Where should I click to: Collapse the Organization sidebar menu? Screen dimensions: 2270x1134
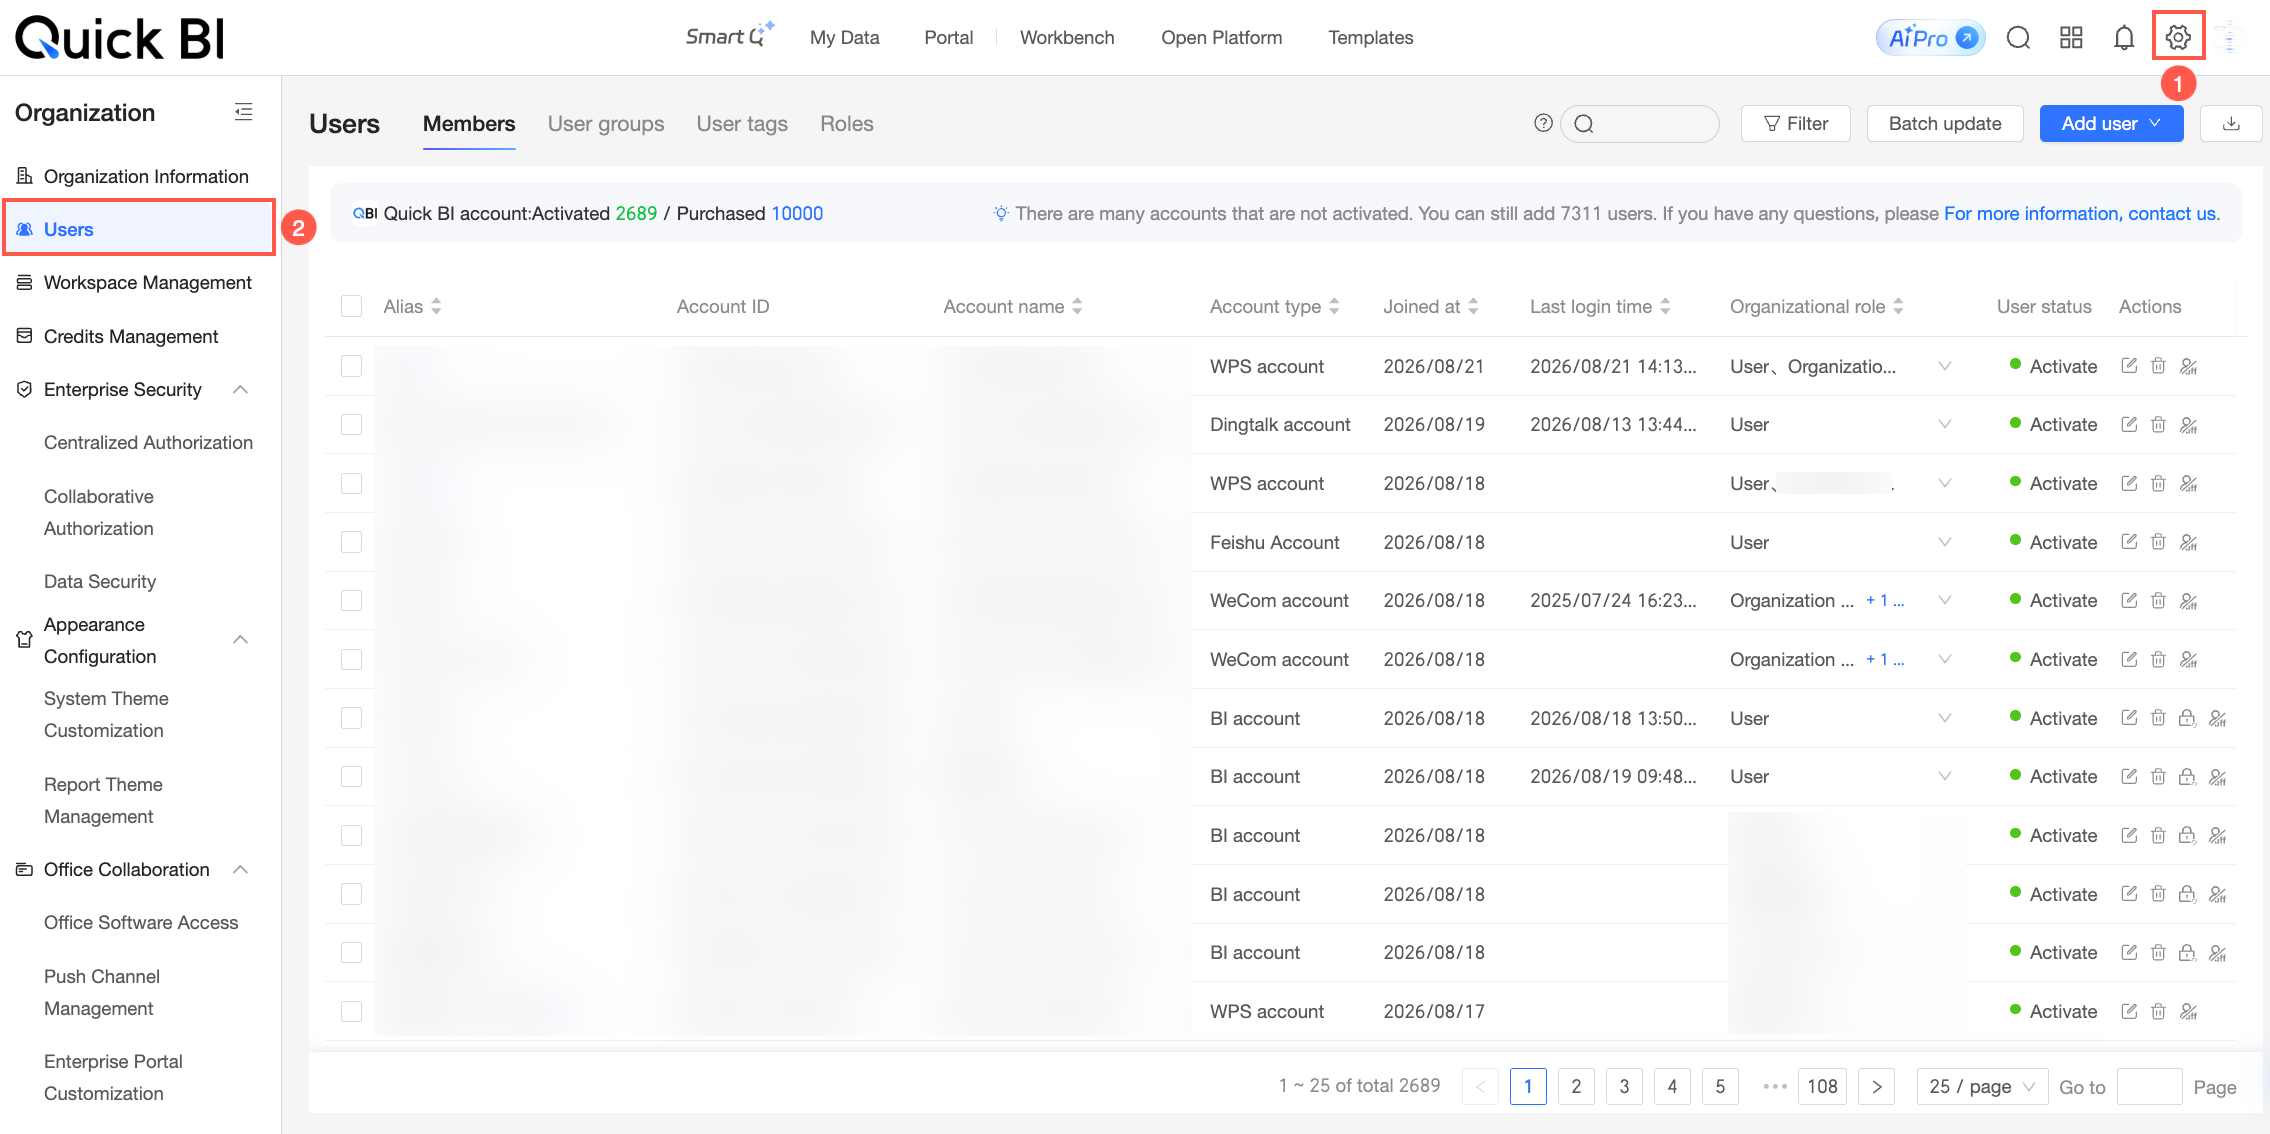[x=243, y=112]
